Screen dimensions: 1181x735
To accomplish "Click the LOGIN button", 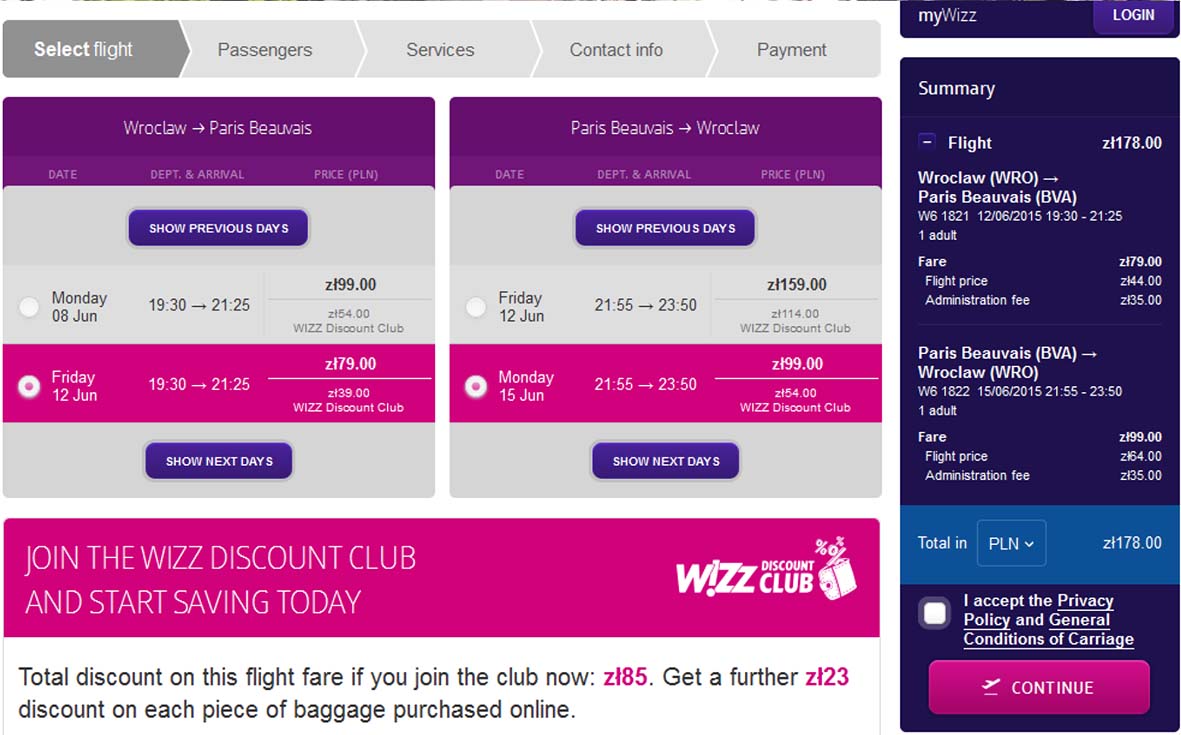I will pos(1133,15).
